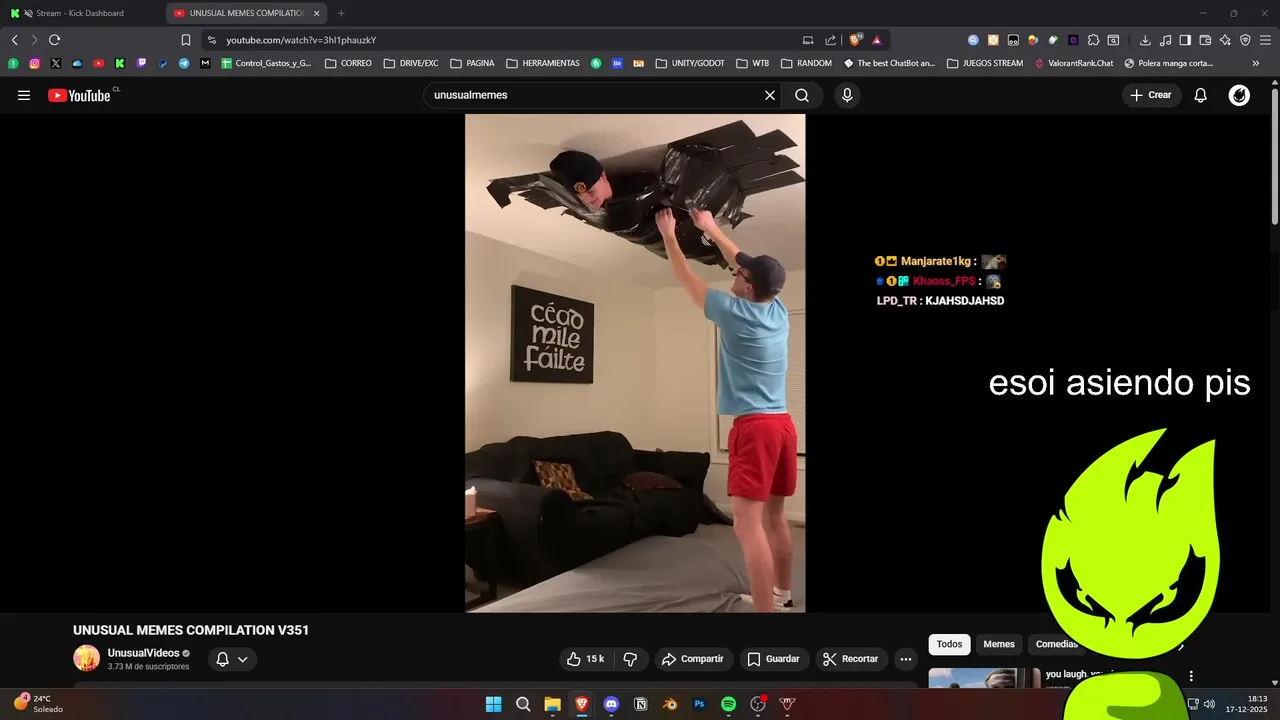
Task: Open the CORREO bookmarks folder
Action: tap(348, 63)
